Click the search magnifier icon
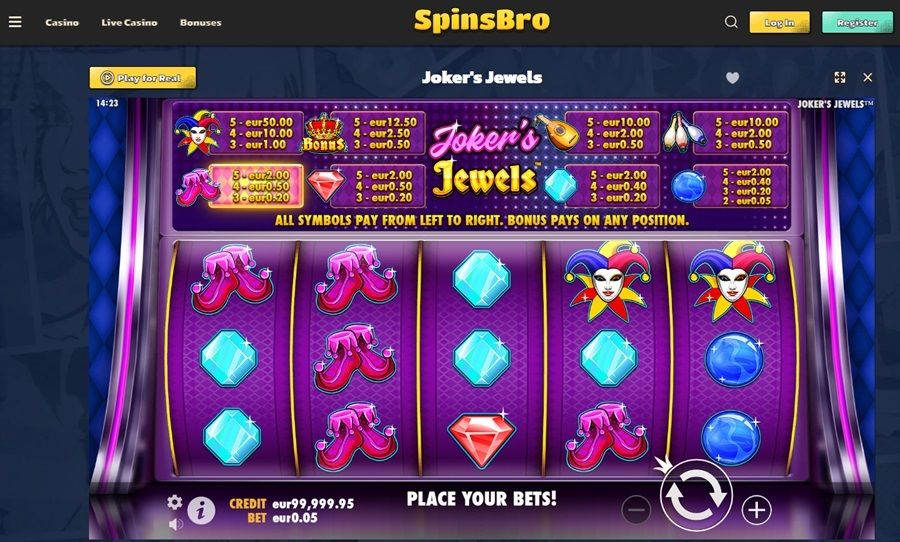This screenshot has height=542, width=900. click(x=731, y=22)
